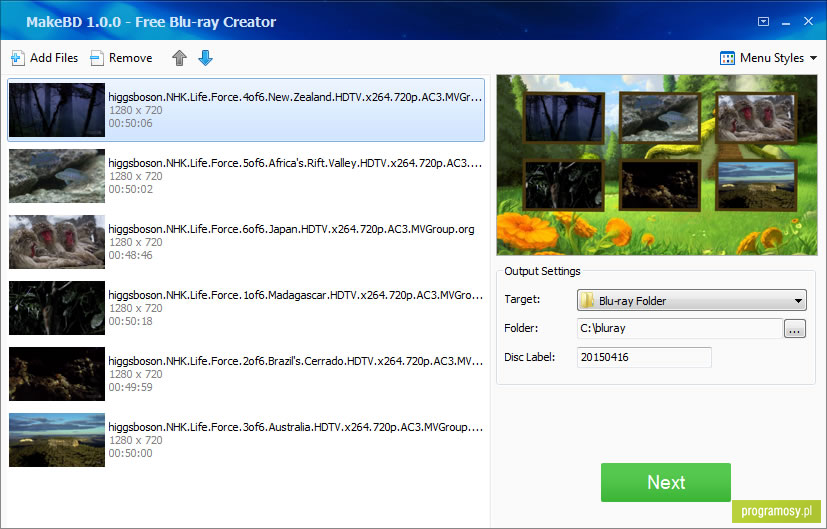Click the forest frame in menu preview
This screenshot has width=827, height=529.
(564, 118)
